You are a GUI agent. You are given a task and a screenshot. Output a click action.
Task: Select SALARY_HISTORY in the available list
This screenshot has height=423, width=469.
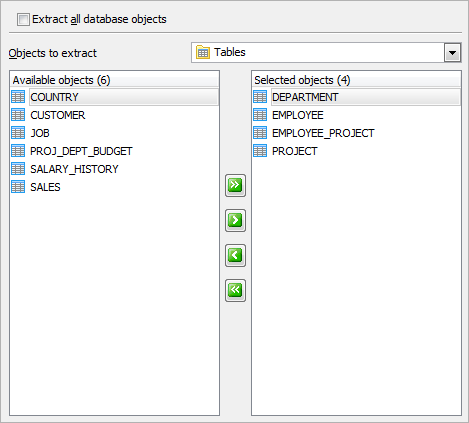point(74,169)
